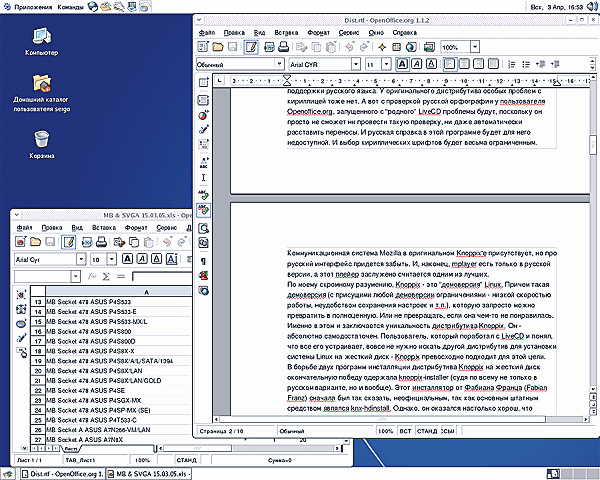Open a file using Writer's folder icon
The width and height of the screenshot is (600, 480).
pyautogui.click(x=218, y=47)
